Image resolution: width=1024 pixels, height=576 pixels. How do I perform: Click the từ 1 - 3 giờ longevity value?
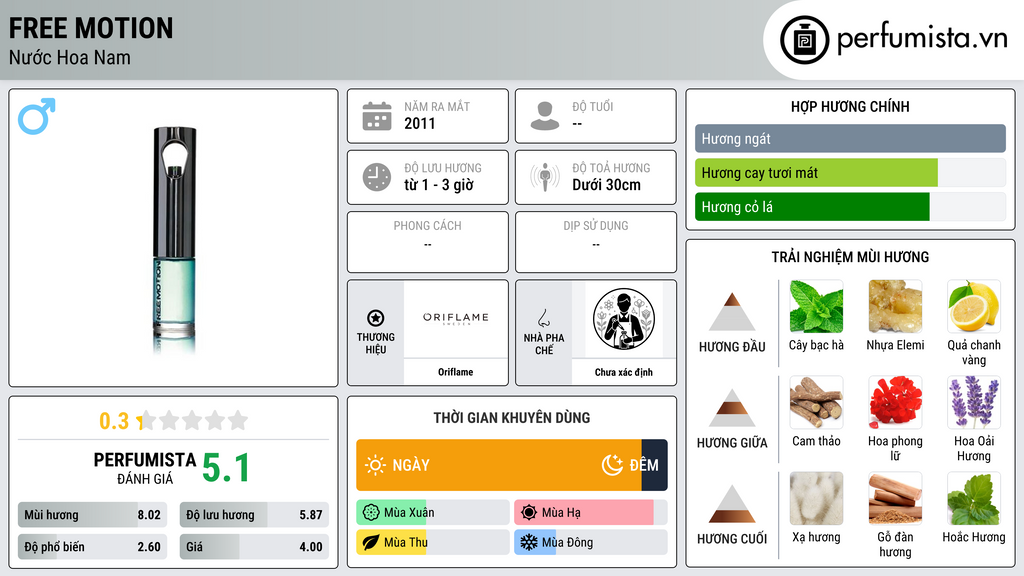[x=438, y=185]
